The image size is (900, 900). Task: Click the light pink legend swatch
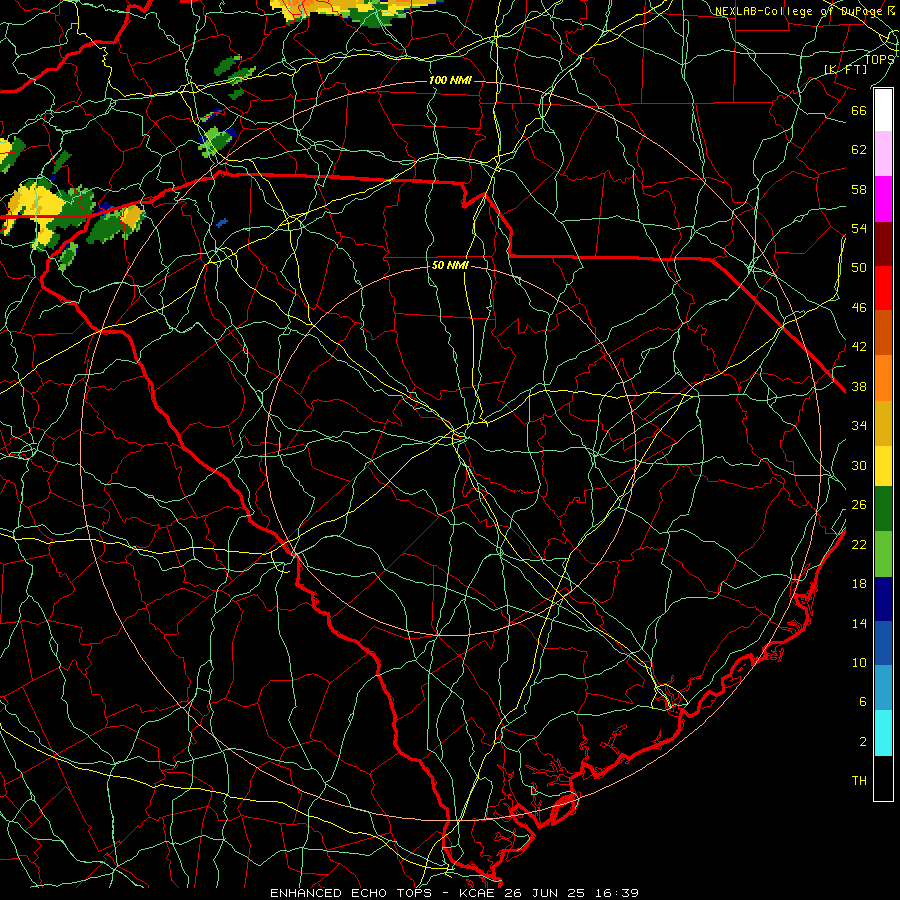coord(883,153)
